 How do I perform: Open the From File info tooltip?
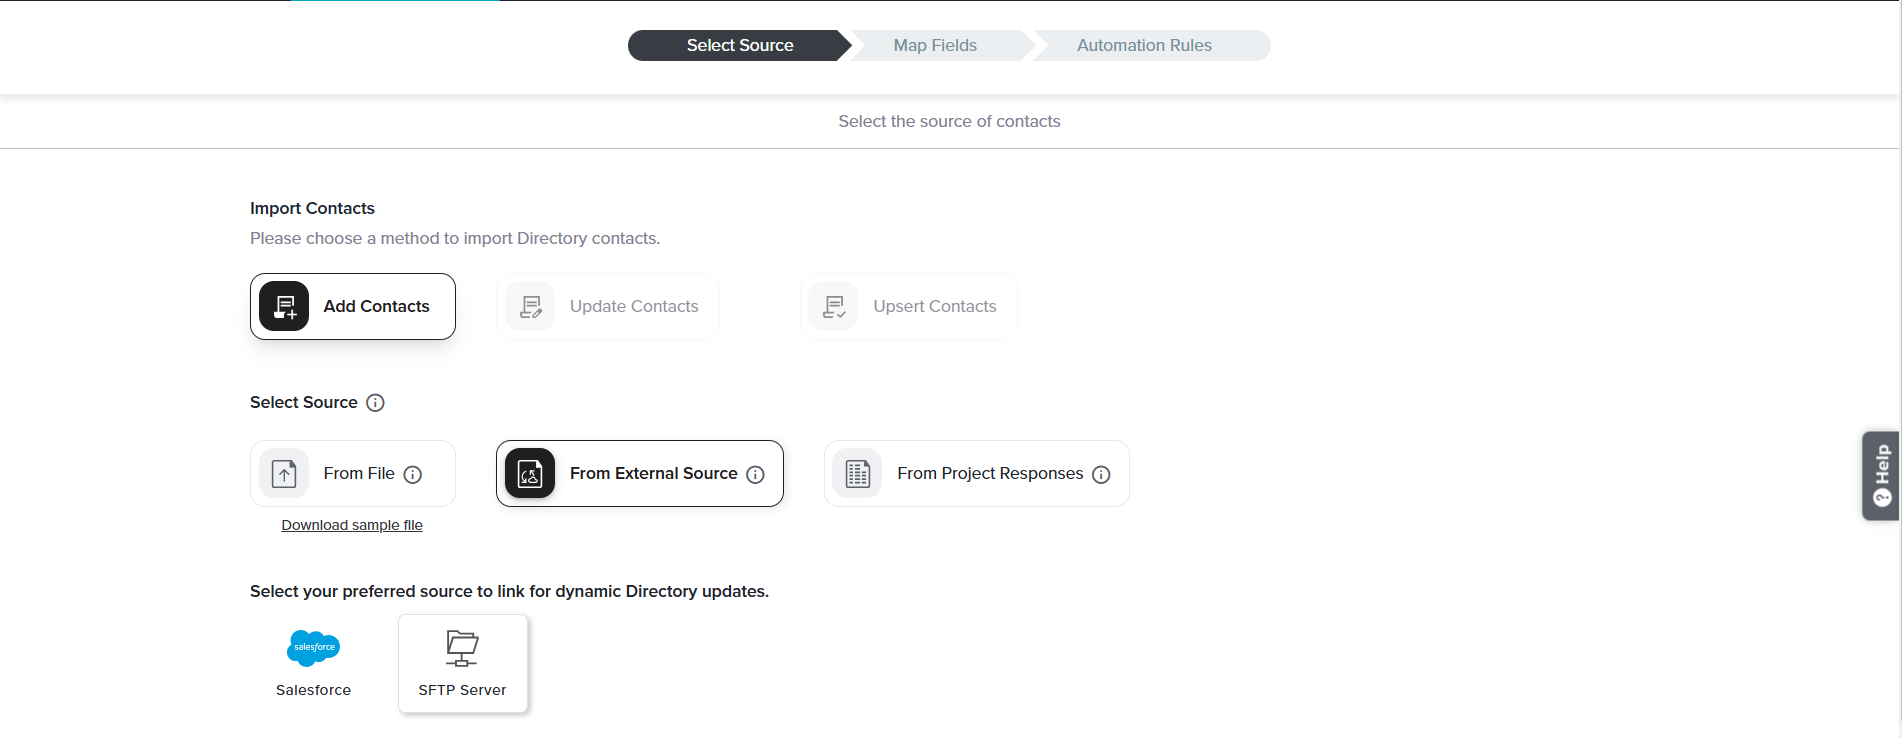413,475
